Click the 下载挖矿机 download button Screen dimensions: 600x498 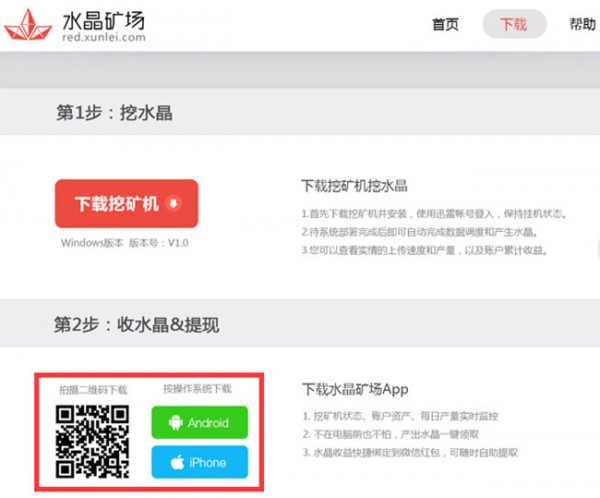pyautogui.click(x=127, y=204)
